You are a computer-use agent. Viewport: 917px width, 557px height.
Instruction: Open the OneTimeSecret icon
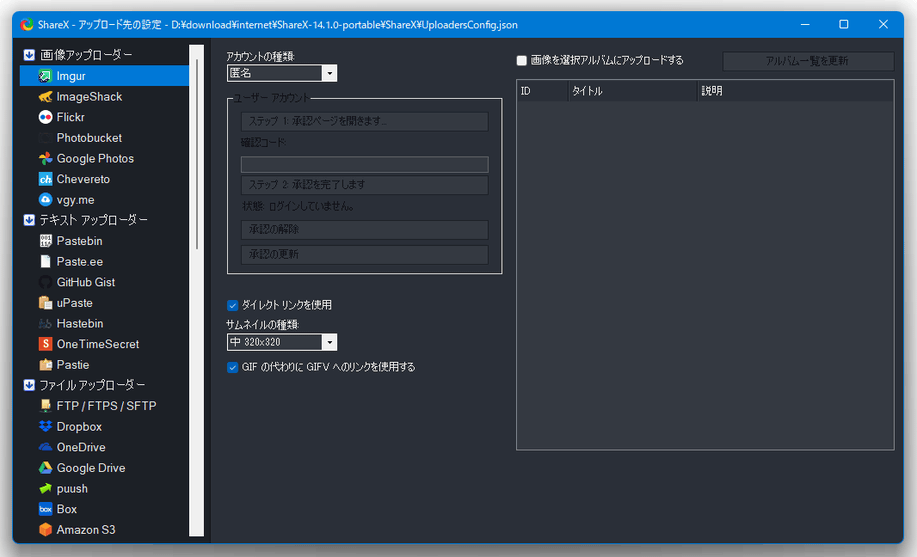tap(45, 344)
